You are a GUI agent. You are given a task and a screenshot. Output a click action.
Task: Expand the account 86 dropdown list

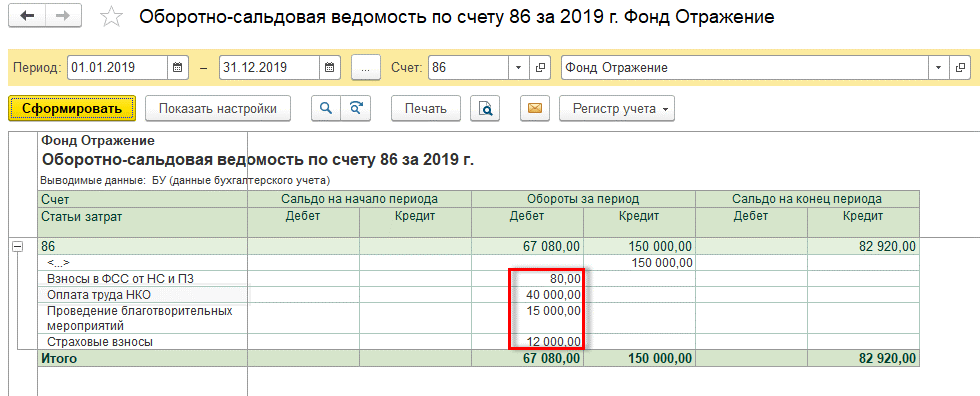coord(518,67)
